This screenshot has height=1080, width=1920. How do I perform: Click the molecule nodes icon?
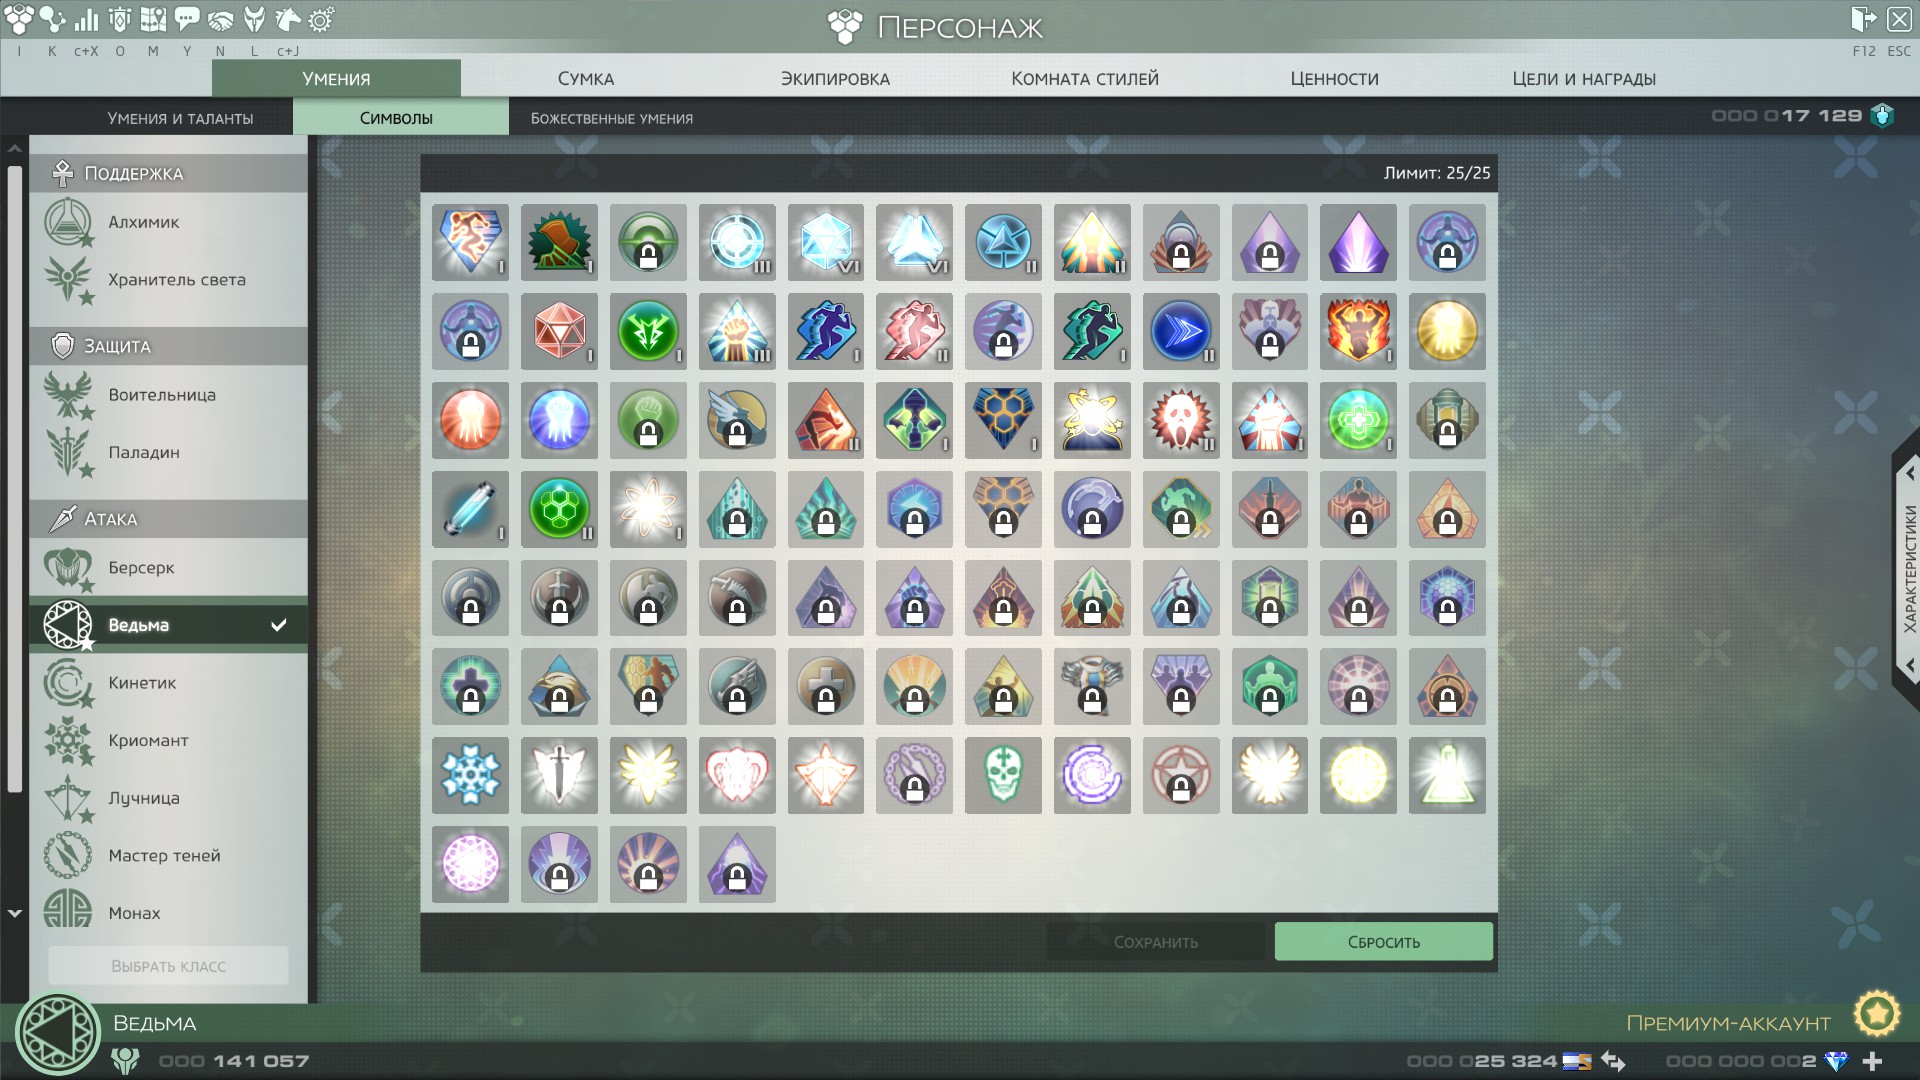[x=52, y=19]
